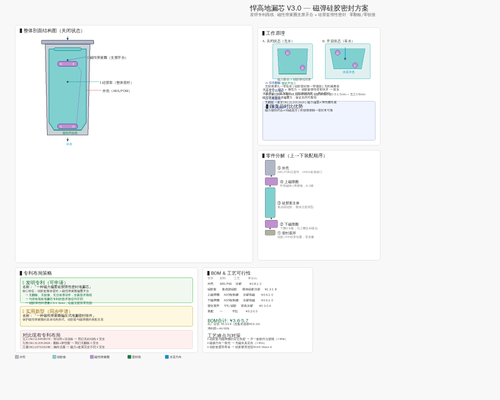
Task: Click the olive ⑤ bottom ring part block
Action: click(x=270, y=233)
